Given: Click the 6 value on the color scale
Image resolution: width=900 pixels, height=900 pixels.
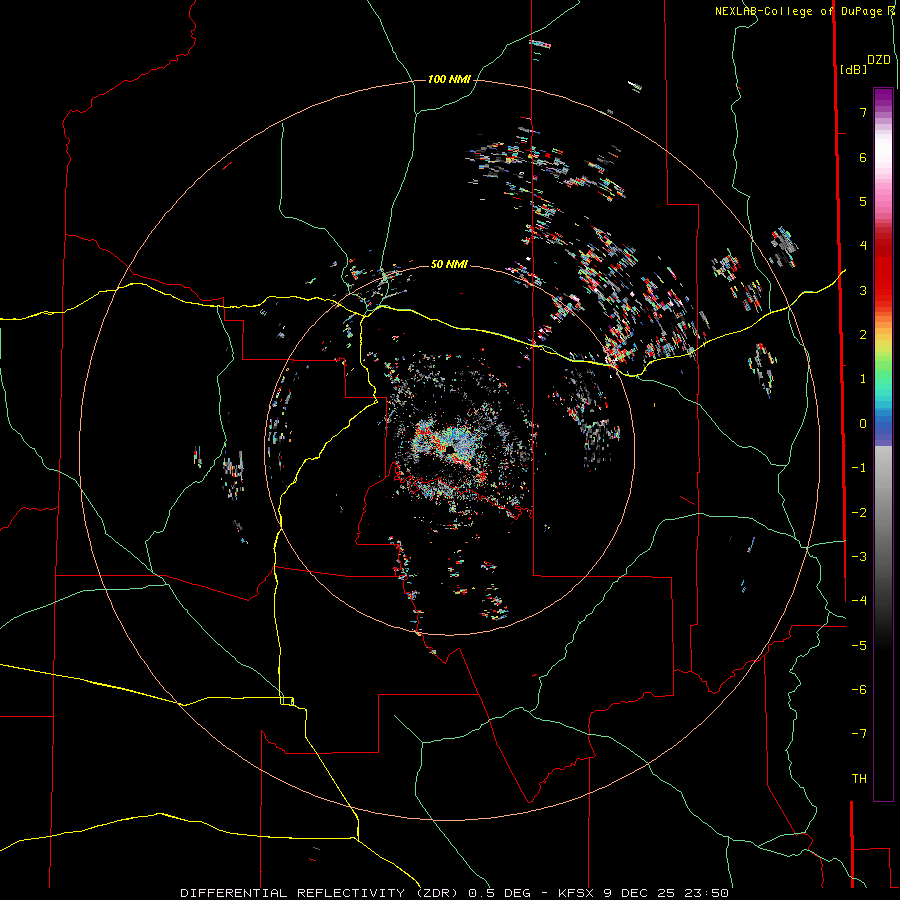Looking at the screenshot, I should (x=863, y=157).
